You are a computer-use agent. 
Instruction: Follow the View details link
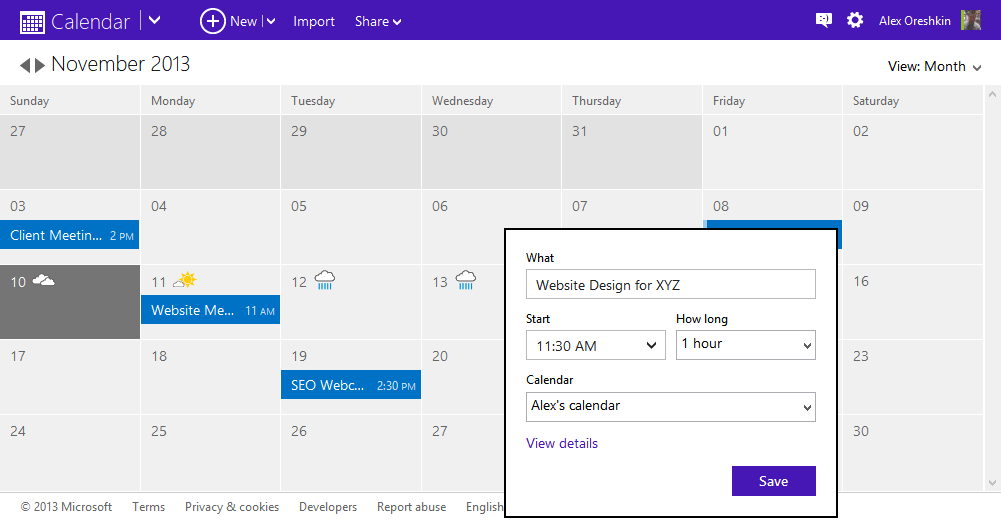tap(562, 443)
